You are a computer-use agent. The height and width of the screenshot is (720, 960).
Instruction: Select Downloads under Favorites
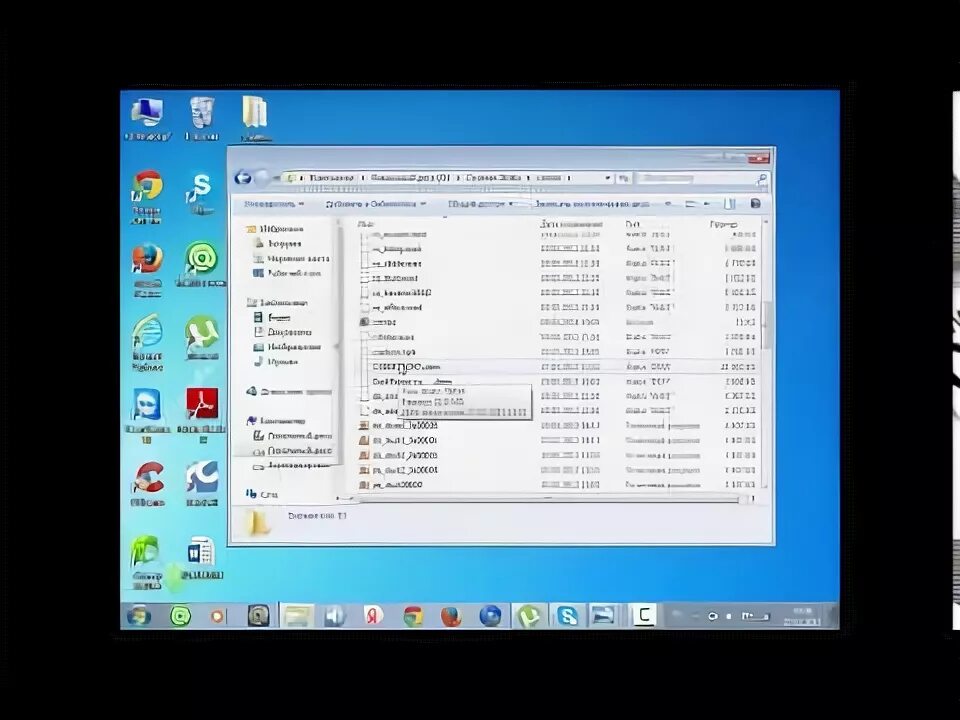click(278, 244)
